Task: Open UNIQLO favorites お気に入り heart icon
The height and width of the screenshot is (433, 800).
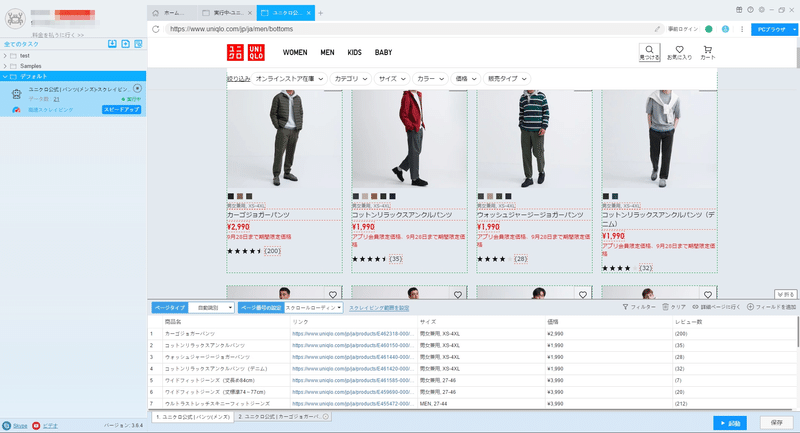Action: pyautogui.click(x=680, y=52)
